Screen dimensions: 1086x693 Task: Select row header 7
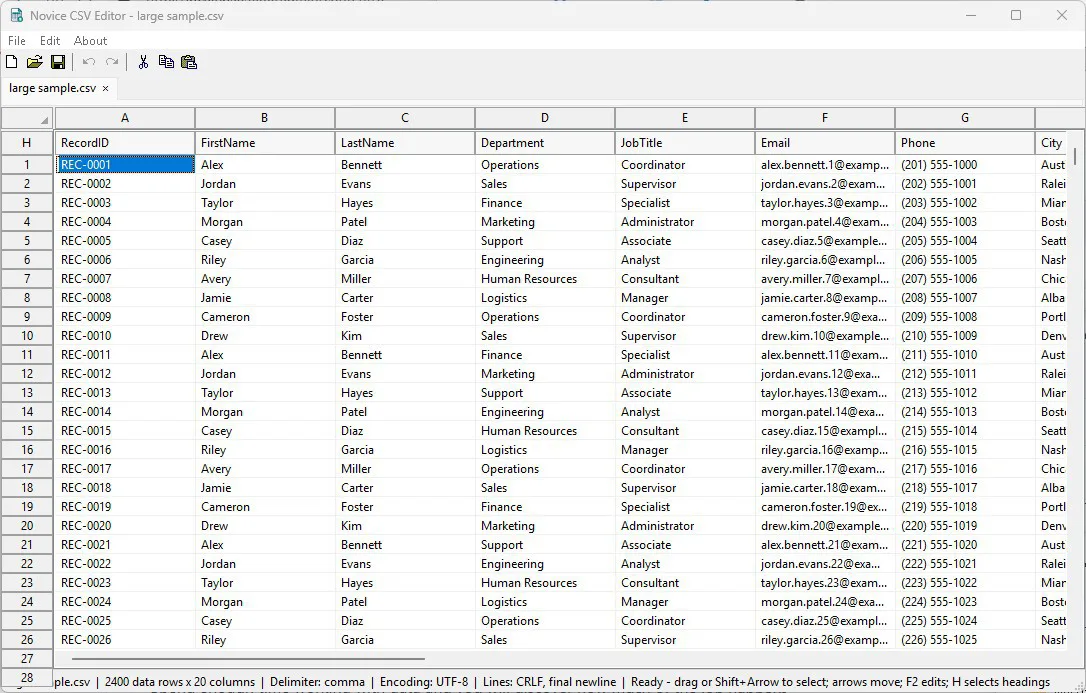pyautogui.click(x=27, y=279)
